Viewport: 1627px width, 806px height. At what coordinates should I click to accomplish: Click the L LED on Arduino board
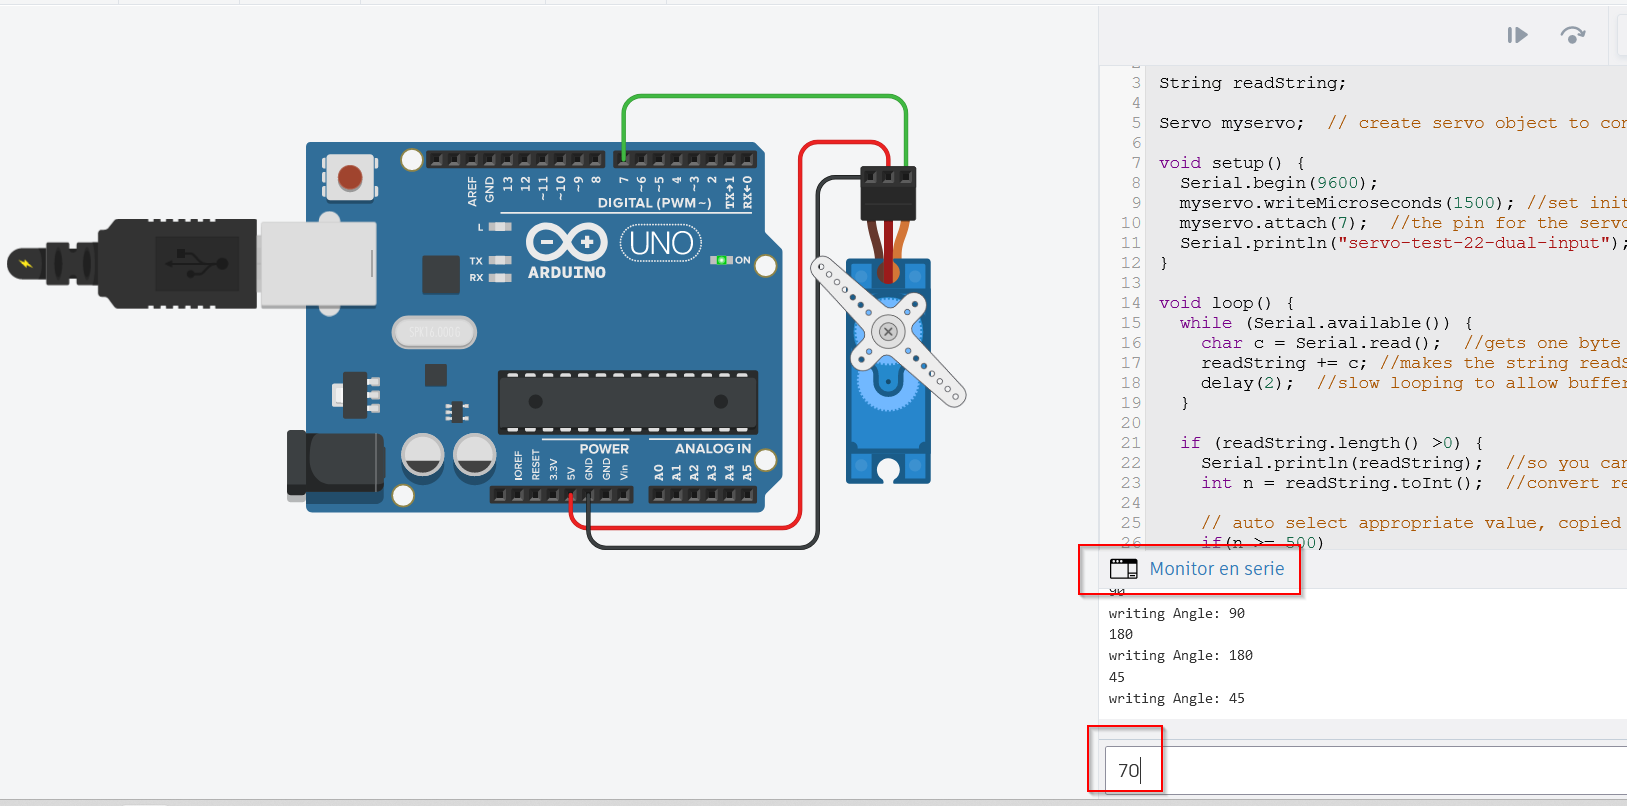(x=500, y=227)
